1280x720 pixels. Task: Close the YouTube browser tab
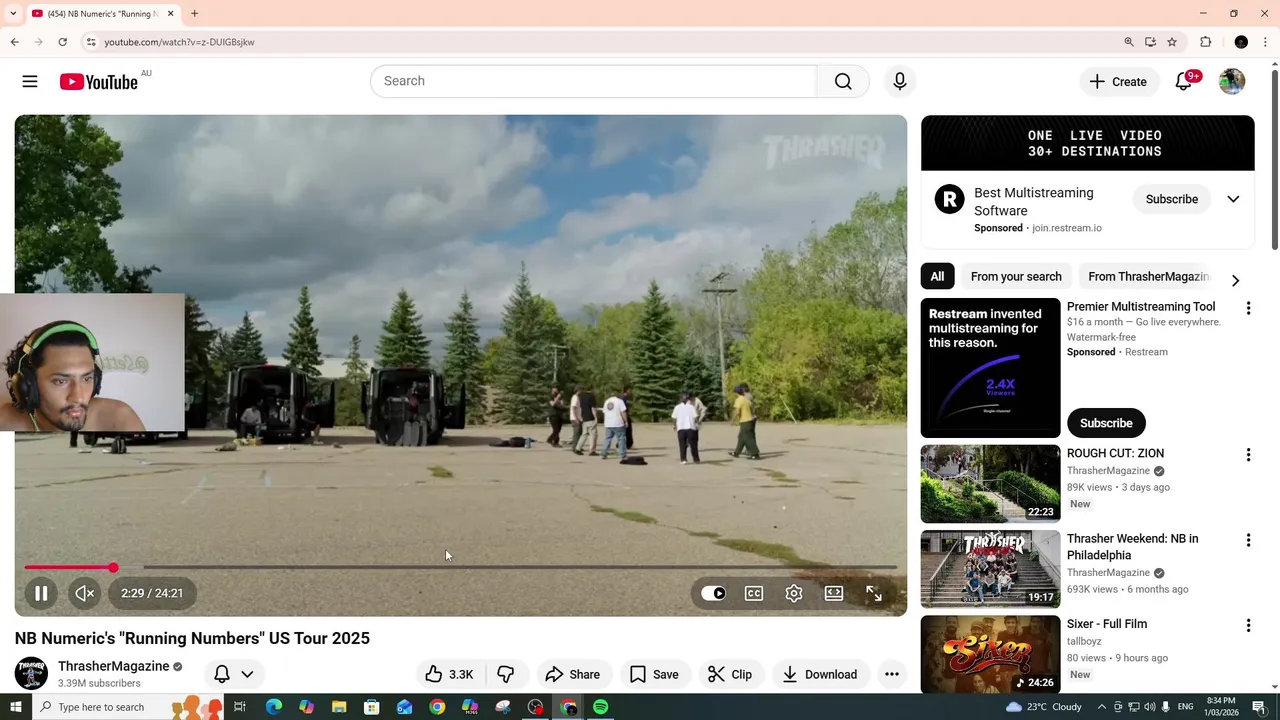point(170,13)
